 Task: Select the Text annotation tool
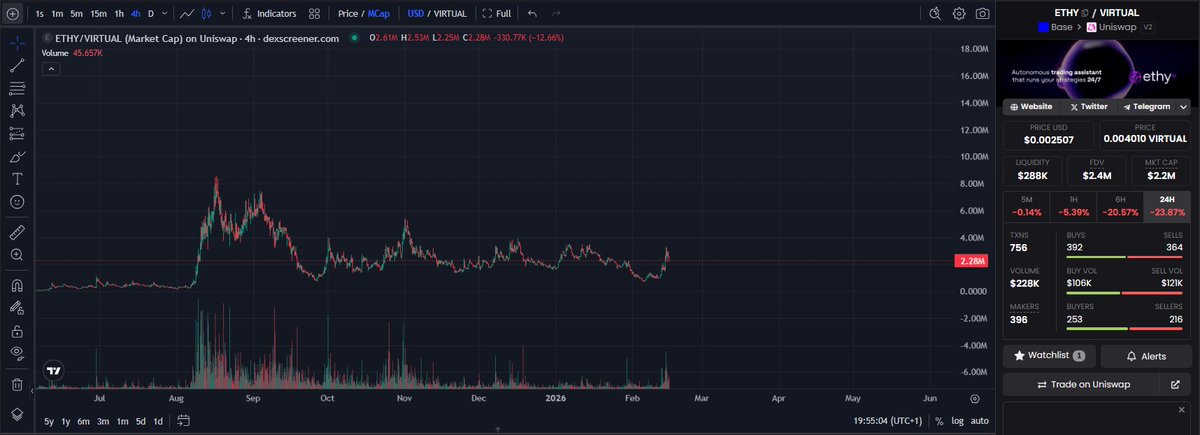point(17,178)
